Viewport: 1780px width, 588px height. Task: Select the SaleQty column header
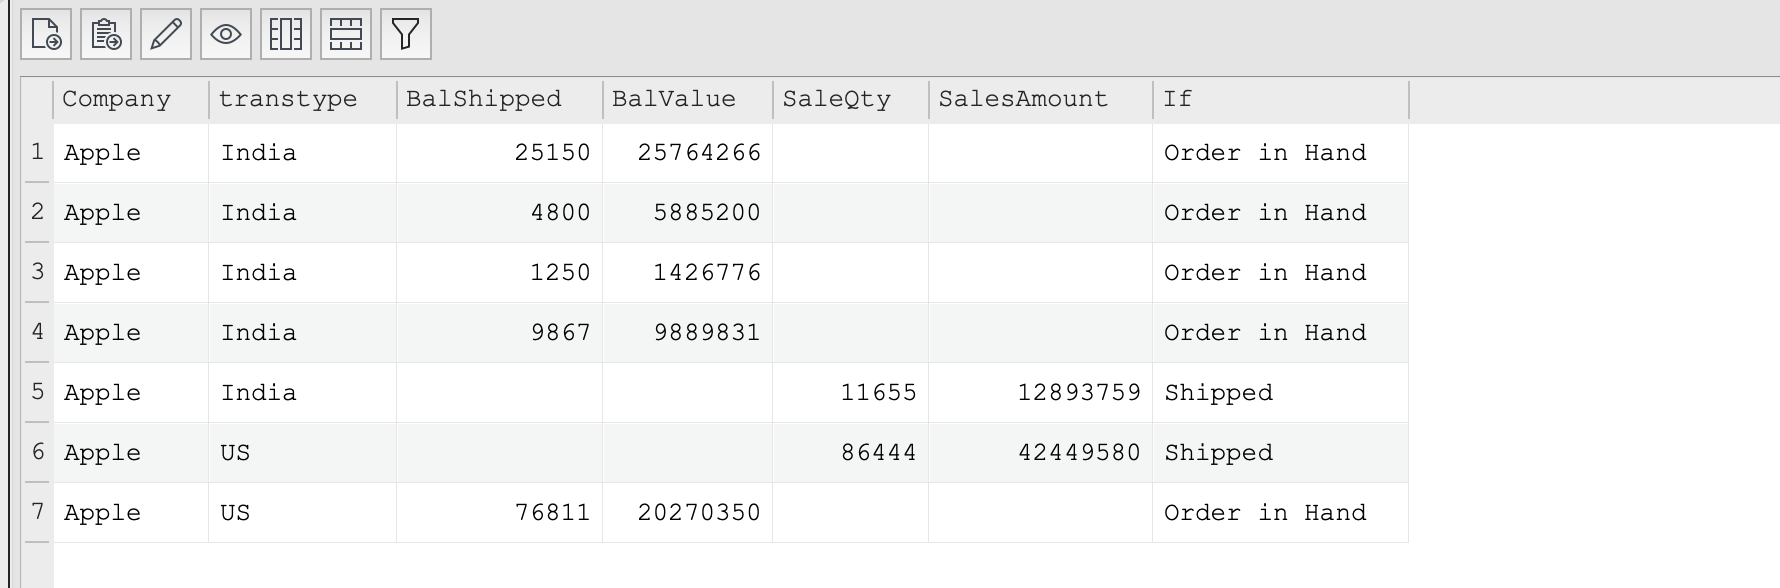(851, 99)
